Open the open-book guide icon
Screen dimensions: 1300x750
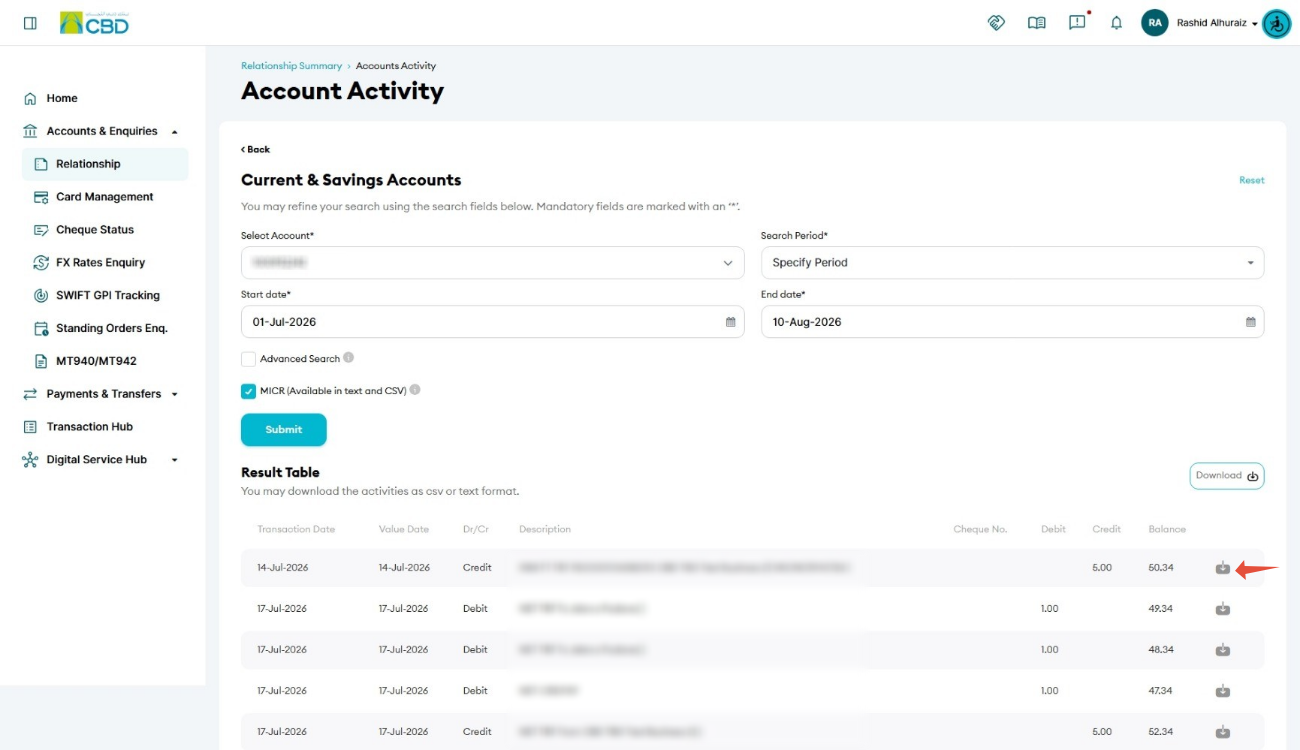(x=1037, y=23)
